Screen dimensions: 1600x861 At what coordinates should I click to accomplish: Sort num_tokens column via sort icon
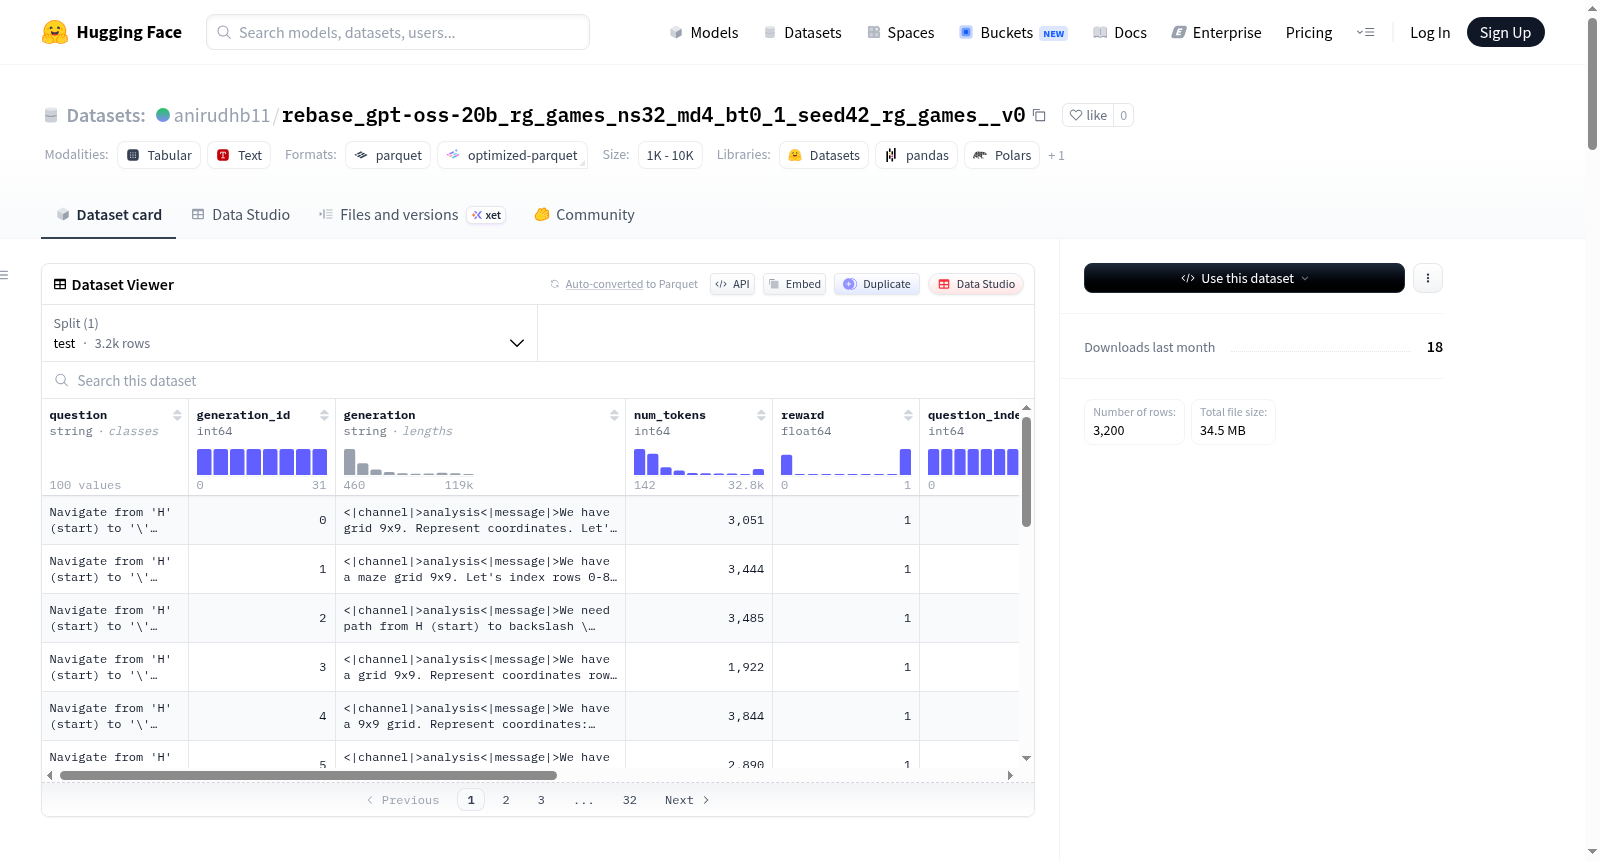tap(761, 415)
